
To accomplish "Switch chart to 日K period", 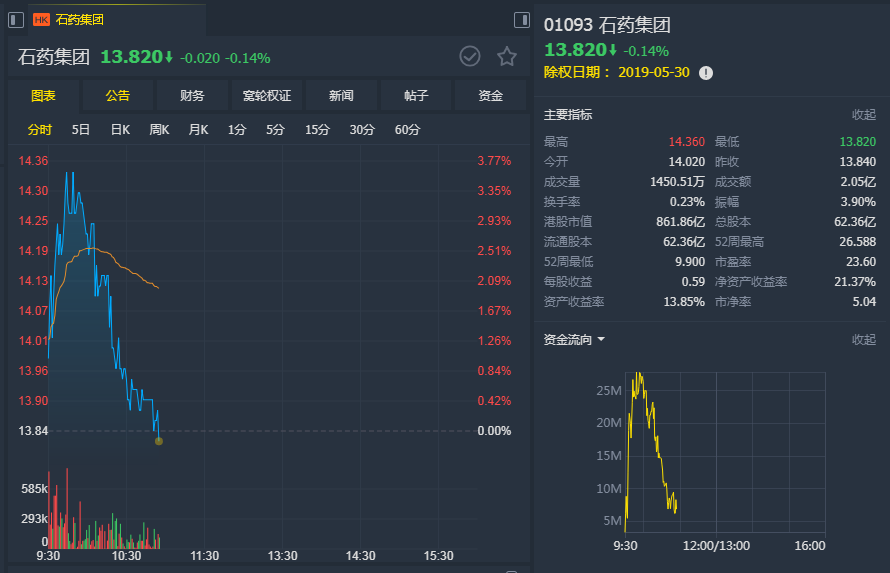I will (120, 130).
